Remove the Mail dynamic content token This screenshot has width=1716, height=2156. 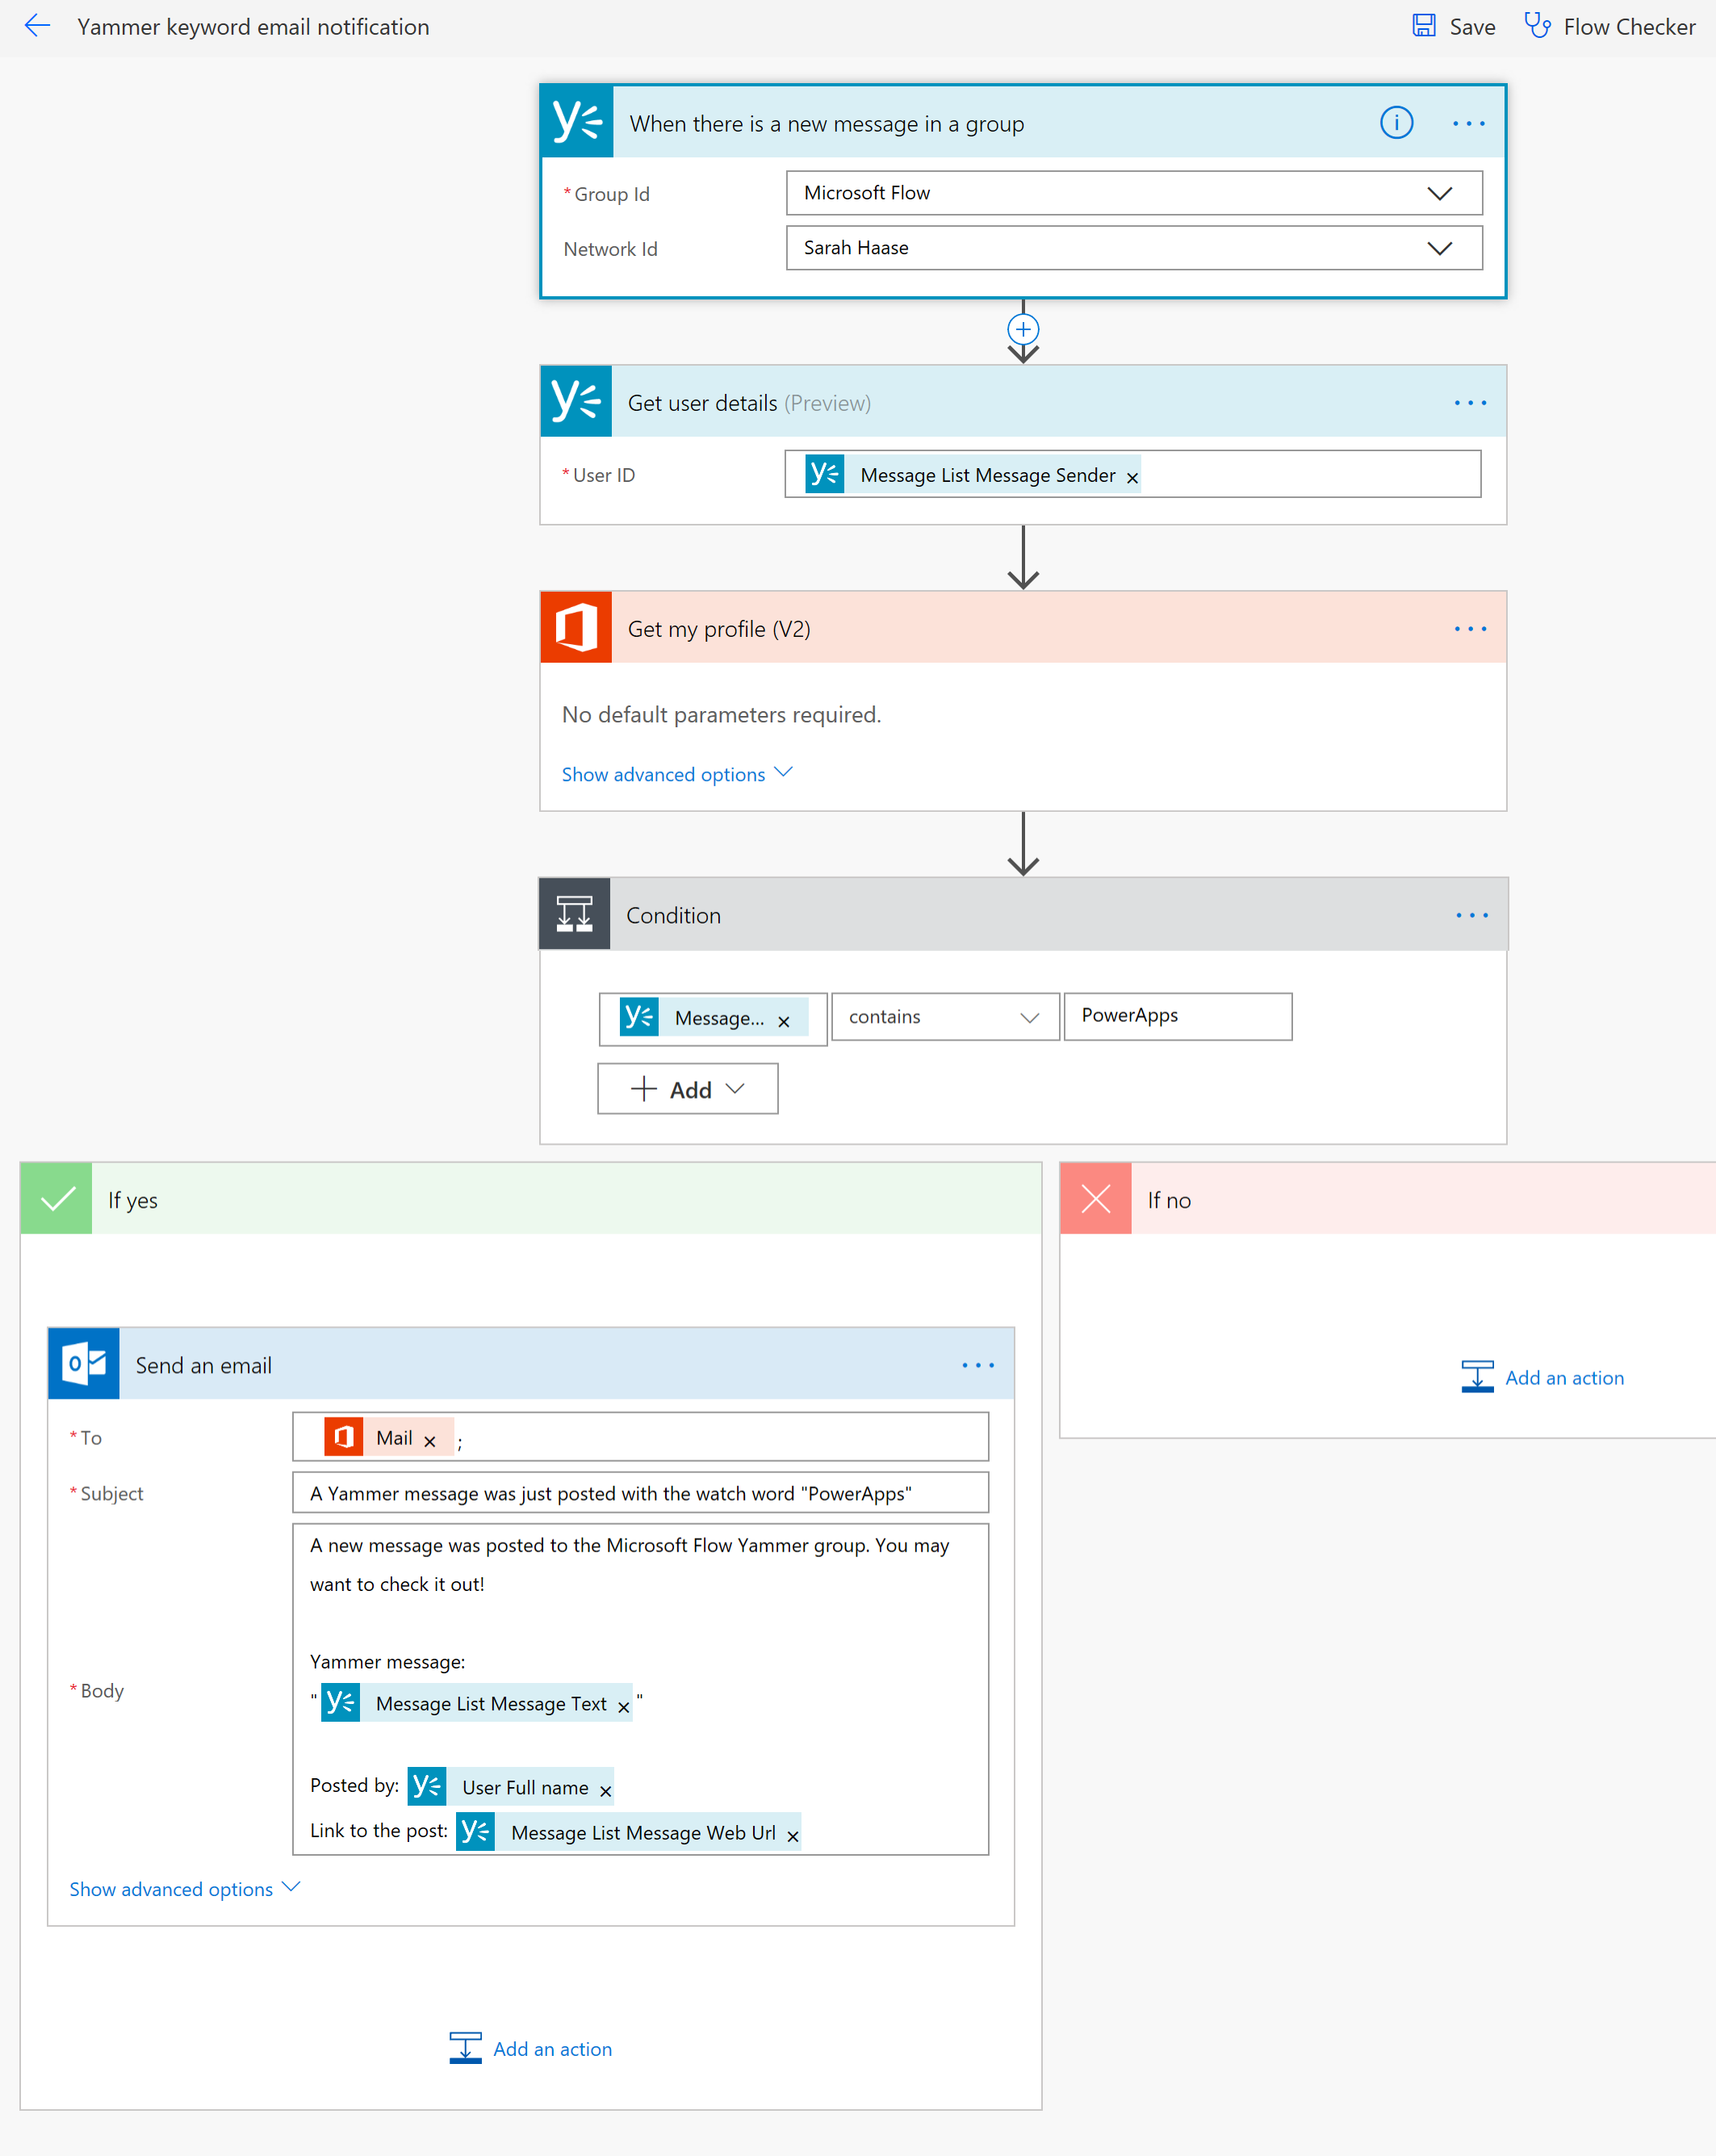[x=429, y=1438]
